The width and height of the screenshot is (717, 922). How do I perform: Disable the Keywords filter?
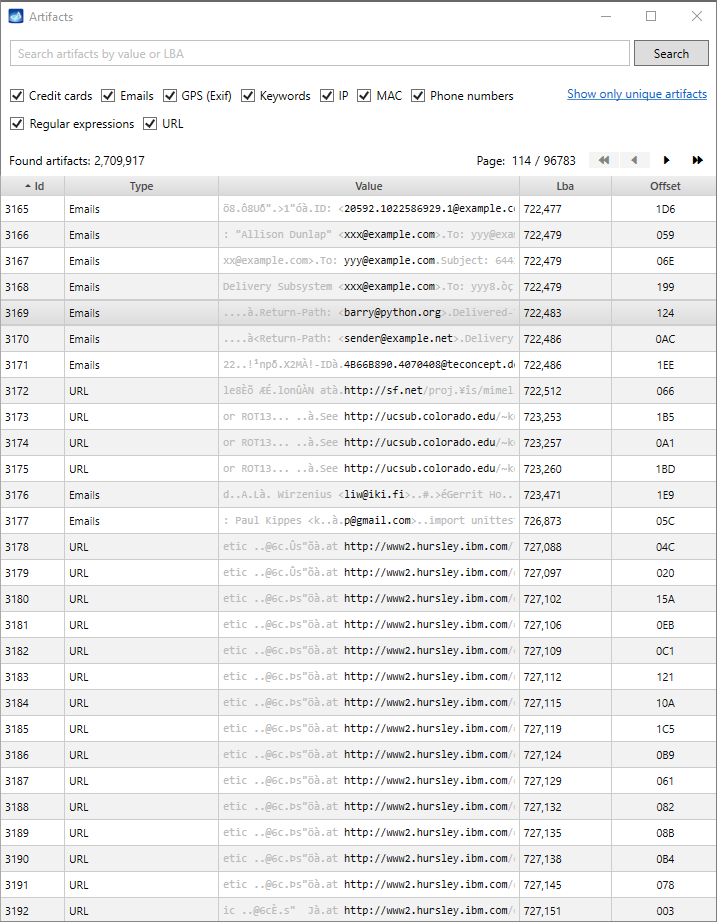[248, 95]
